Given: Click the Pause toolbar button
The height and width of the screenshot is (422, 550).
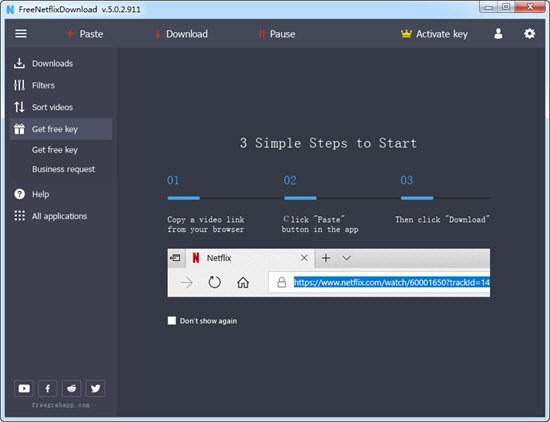Looking at the screenshot, I should point(277,34).
